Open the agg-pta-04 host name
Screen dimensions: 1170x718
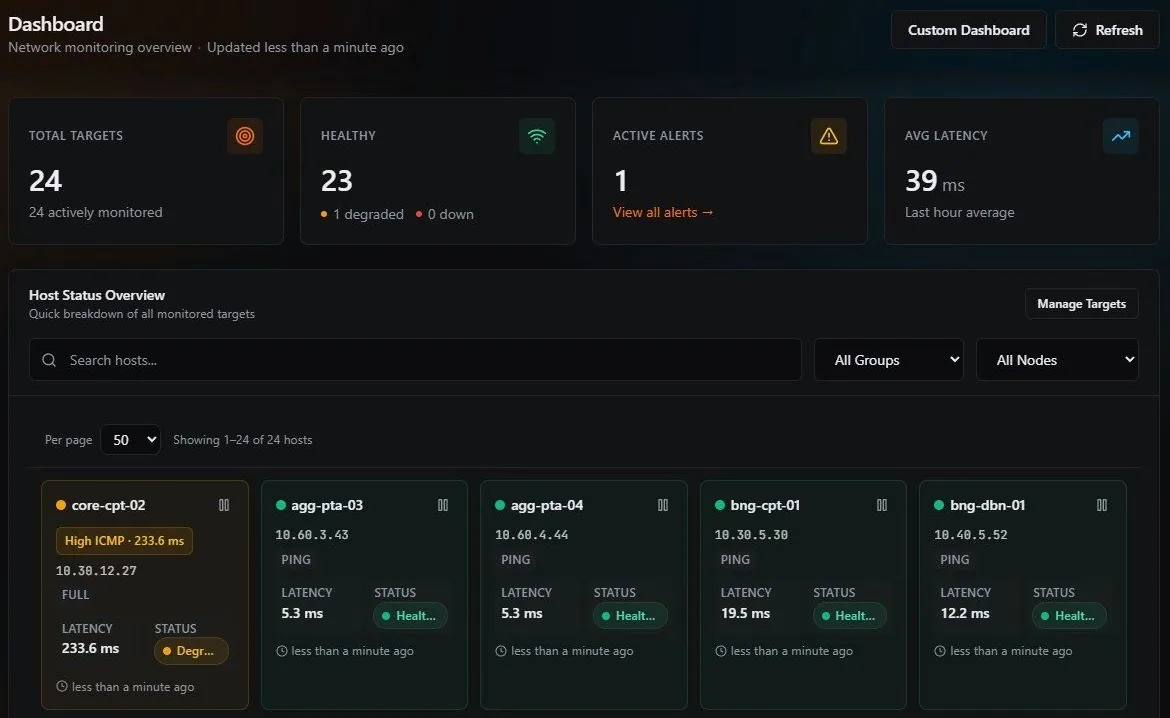tap(547, 505)
